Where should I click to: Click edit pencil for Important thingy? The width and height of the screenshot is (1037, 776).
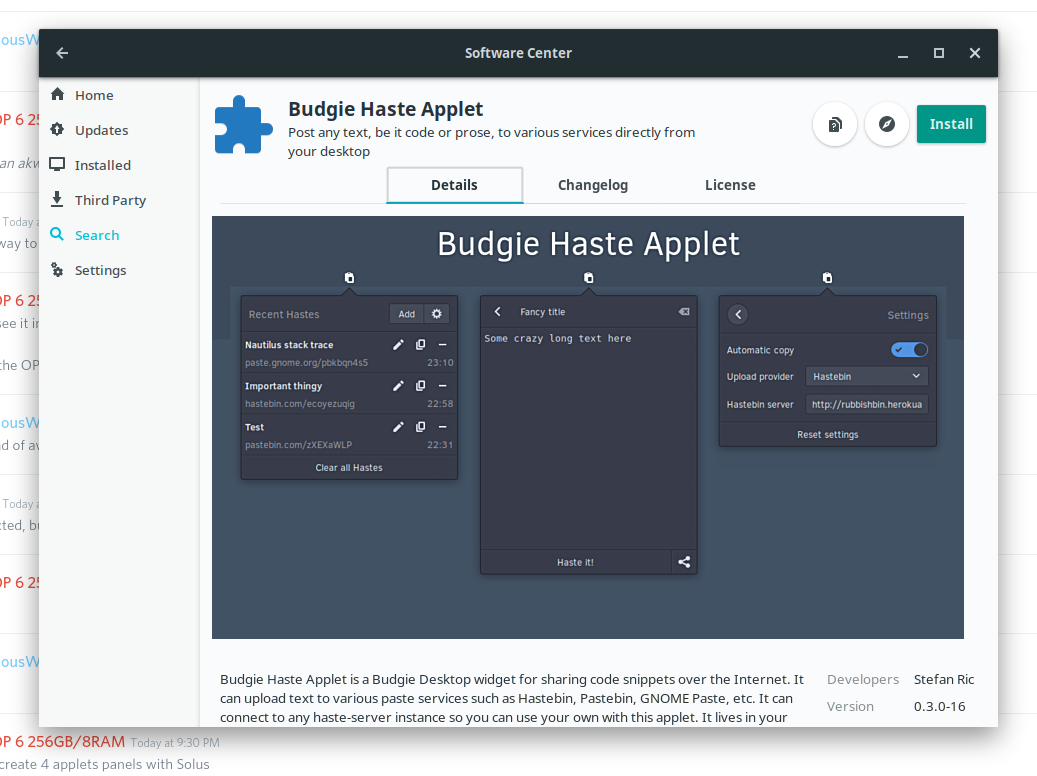click(398, 386)
